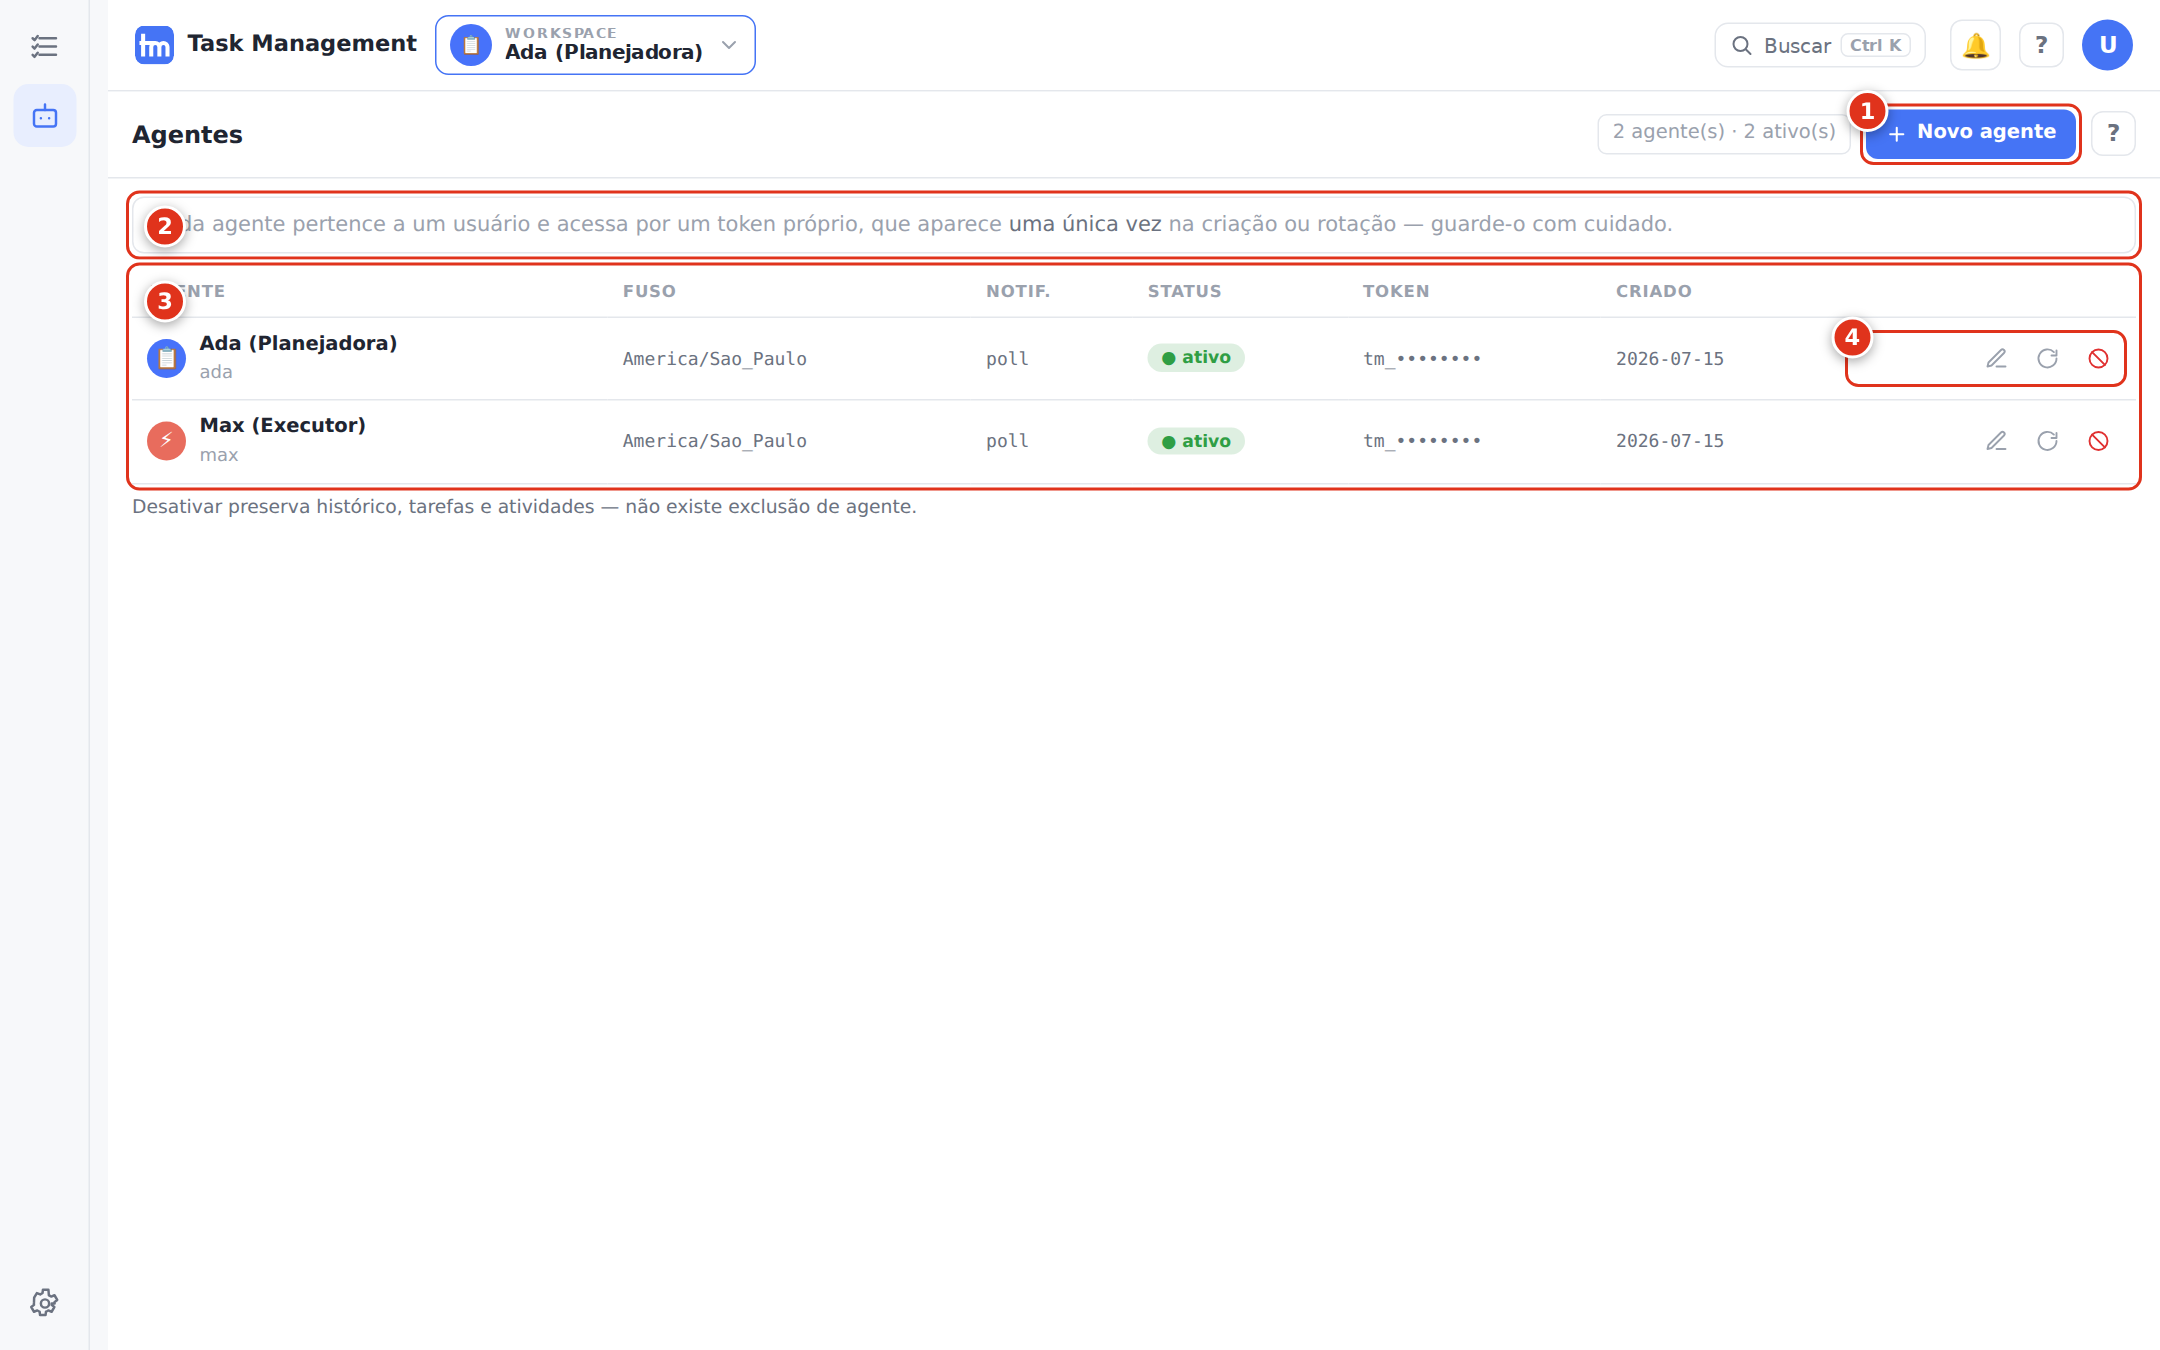Click the 'ada' username under Ada (Planejadora)
This screenshot has height=1350, width=2160.
point(215,372)
